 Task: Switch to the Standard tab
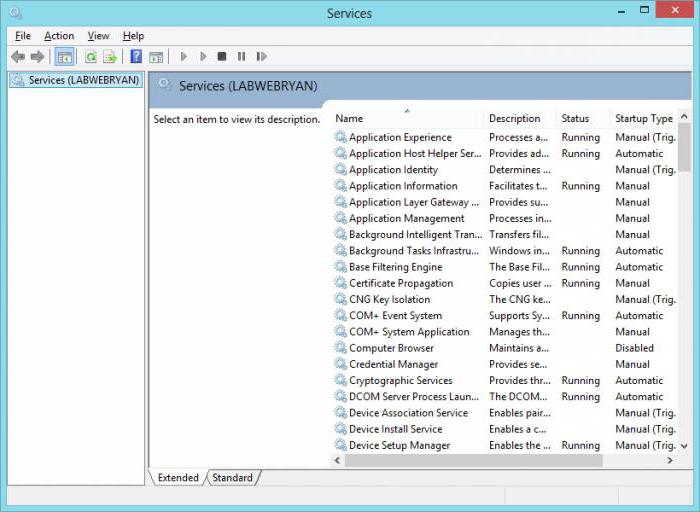(232, 478)
